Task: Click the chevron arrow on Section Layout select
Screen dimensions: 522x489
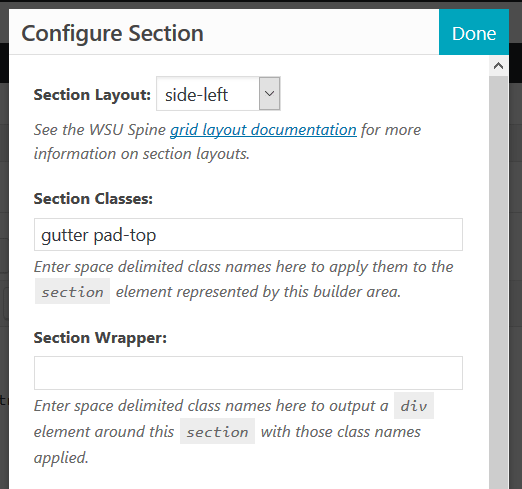Action: click(269, 94)
